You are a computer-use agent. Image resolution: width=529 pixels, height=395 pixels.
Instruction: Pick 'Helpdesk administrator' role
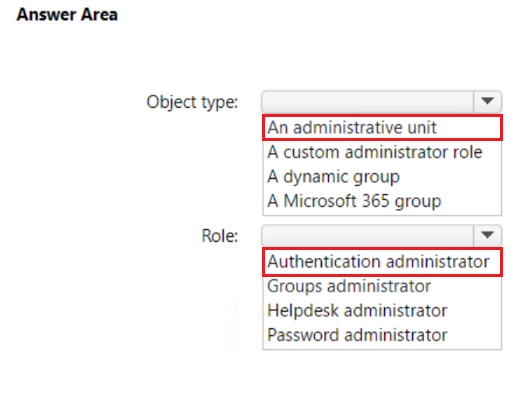[382, 310]
